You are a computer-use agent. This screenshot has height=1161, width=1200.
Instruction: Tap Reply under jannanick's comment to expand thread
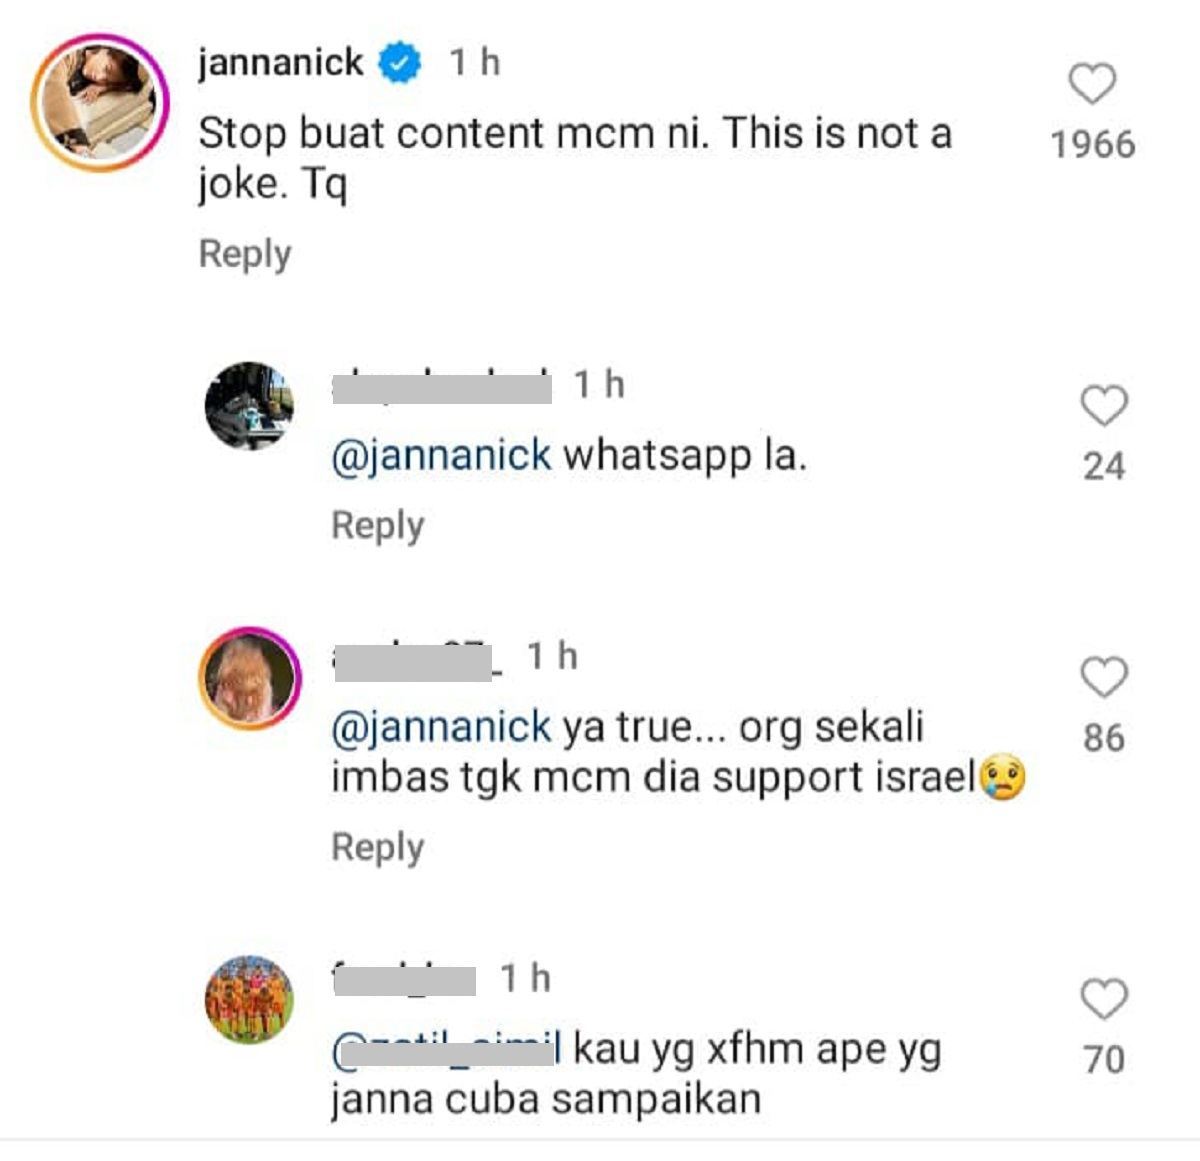(x=243, y=255)
